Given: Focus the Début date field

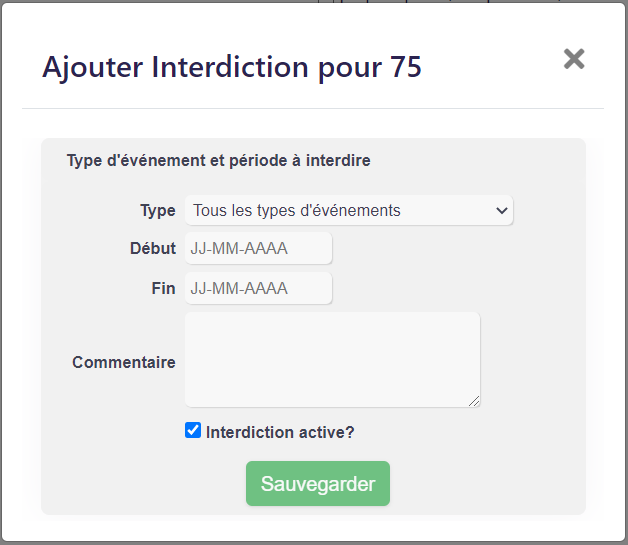Looking at the screenshot, I should [258, 248].
